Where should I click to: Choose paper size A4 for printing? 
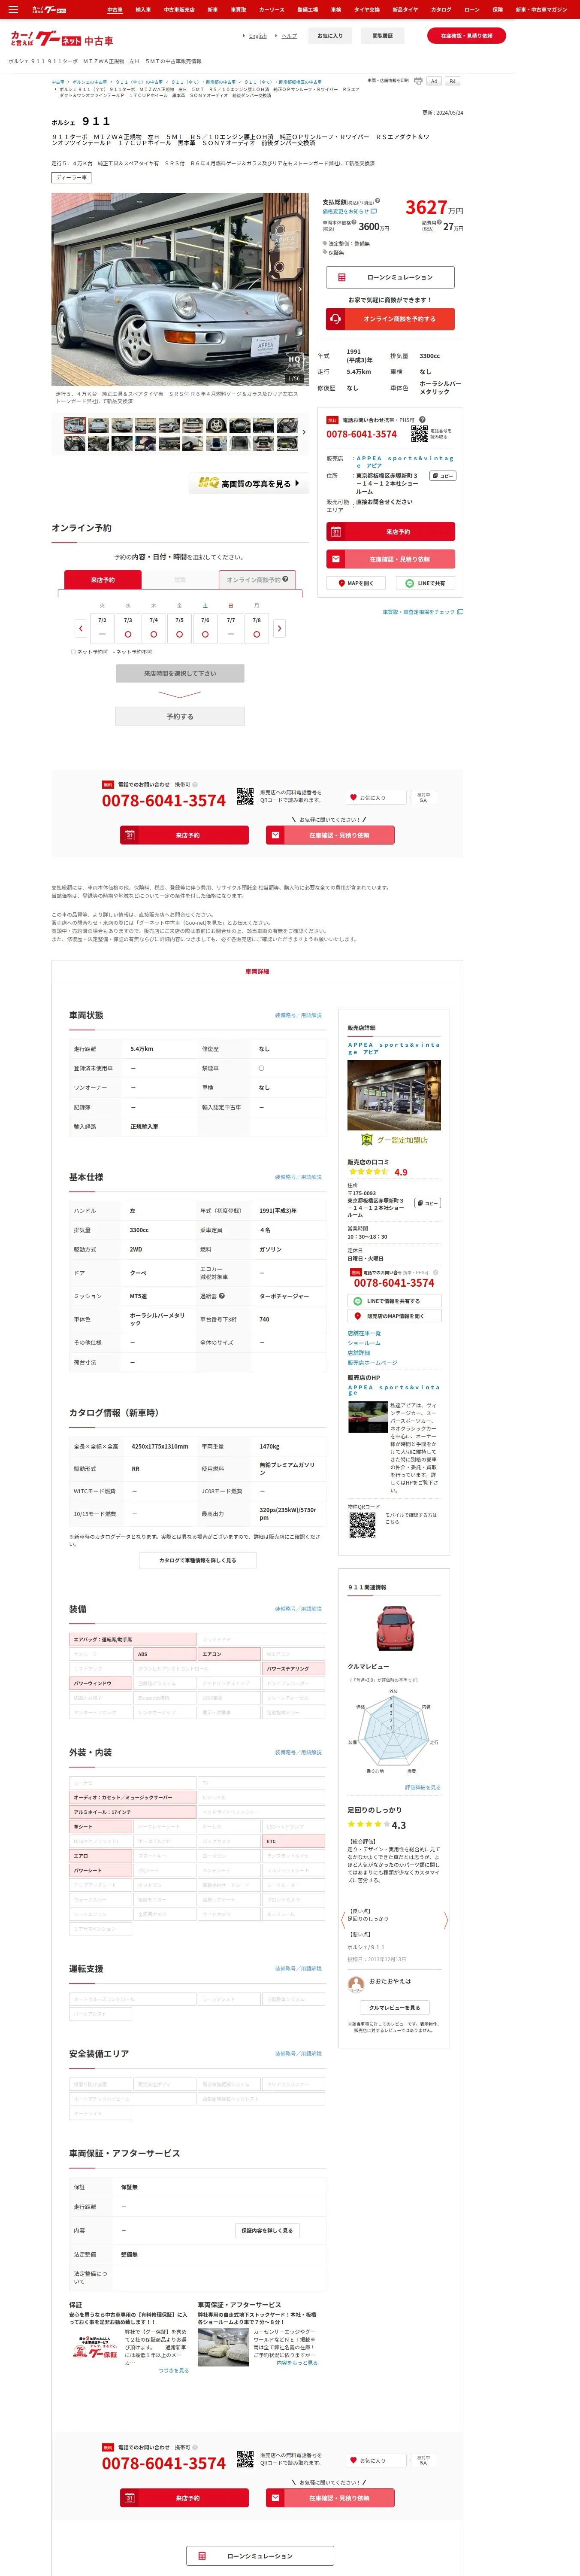click(x=434, y=81)
